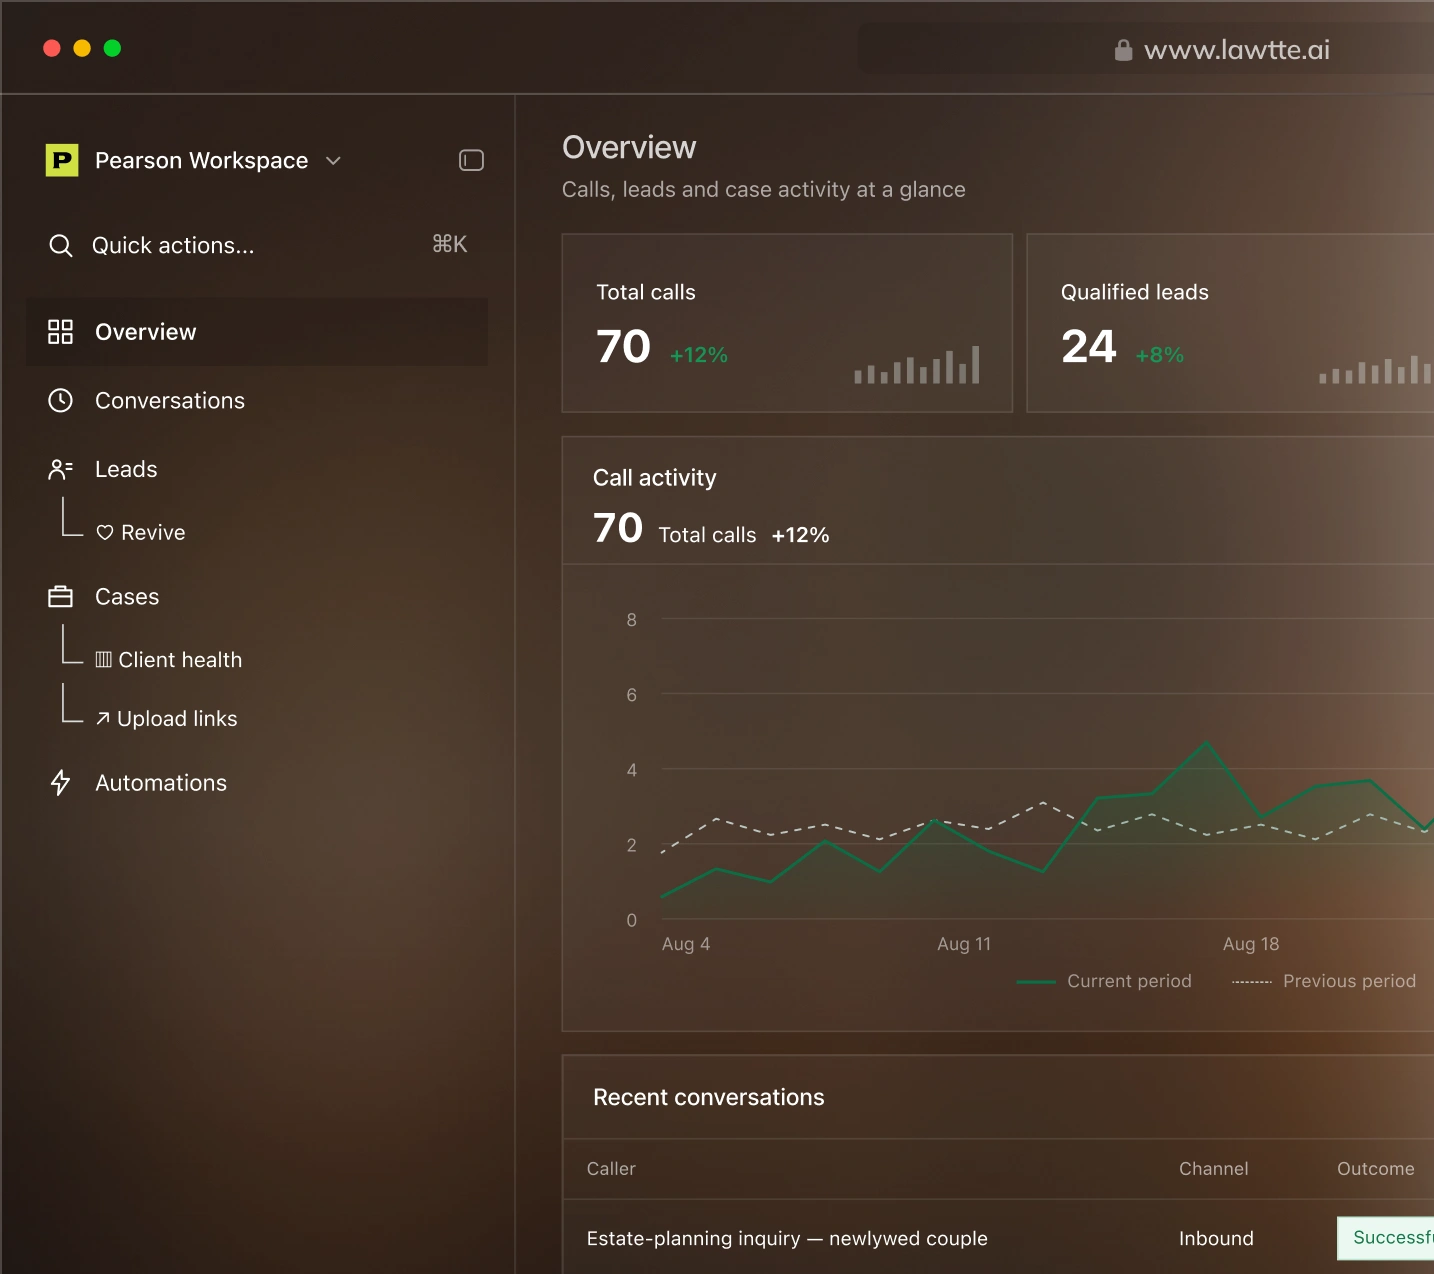The height and width of the screenshot is (1274, 1434).
Task: Click the Upload links arrow icon
Action: click(x=103, y=718)
